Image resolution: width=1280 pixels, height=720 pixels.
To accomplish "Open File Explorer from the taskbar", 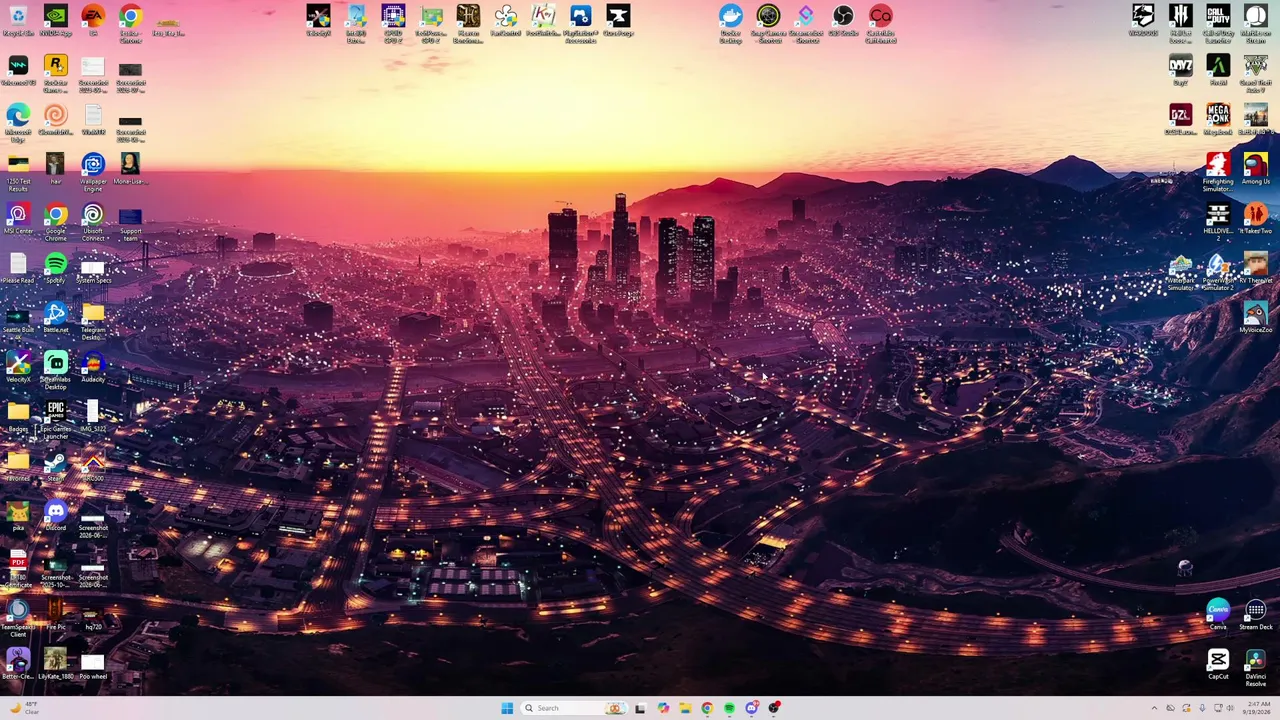I will [x=685, y=708].
